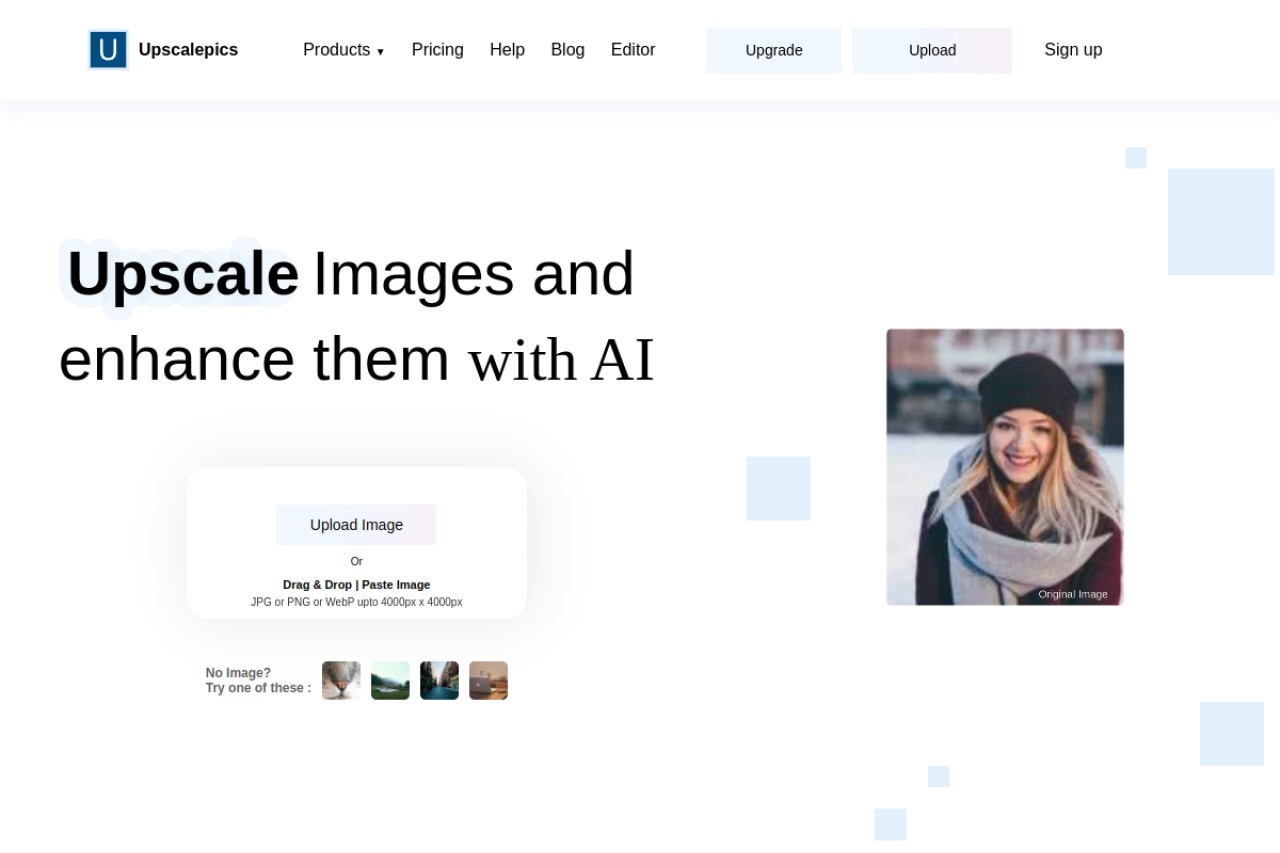
Task: Open the Help menu item
Action: 507,50
